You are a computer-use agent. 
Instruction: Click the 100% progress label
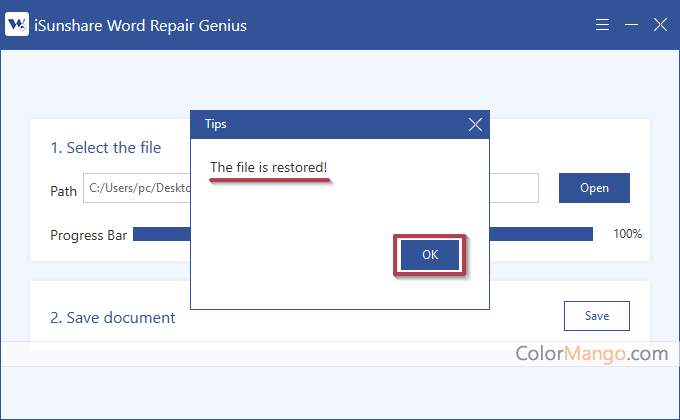[x=627, y=234]
